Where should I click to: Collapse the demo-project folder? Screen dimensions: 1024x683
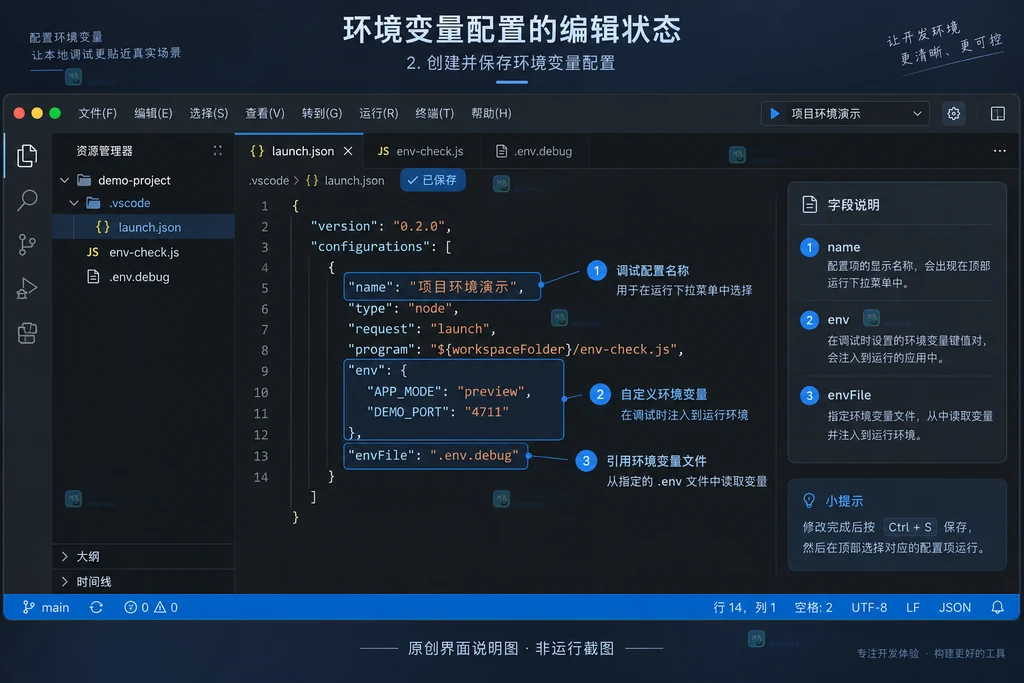point(64,180)
